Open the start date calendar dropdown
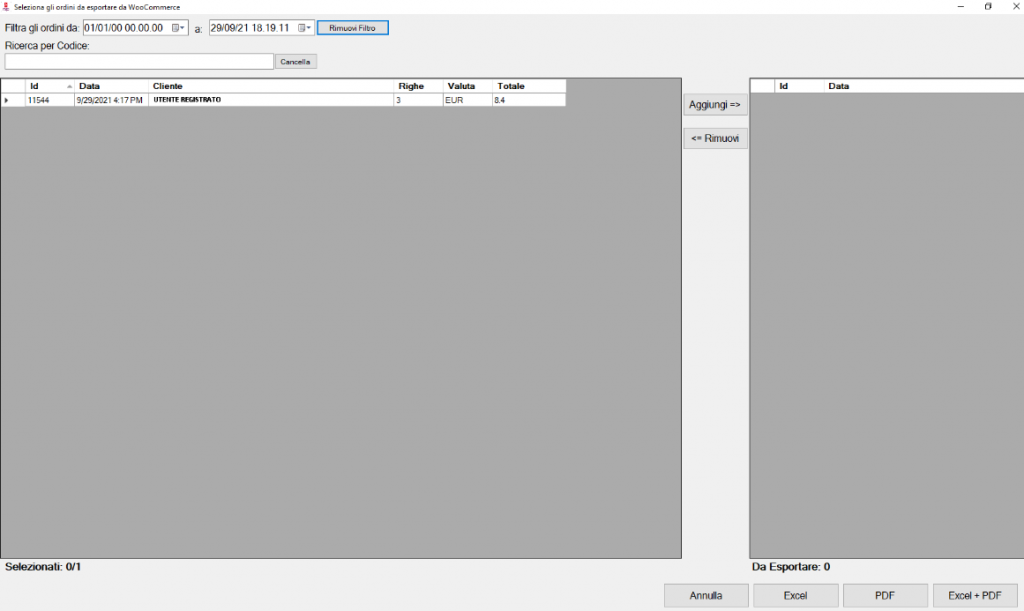The height and width of the screenshot is (611, 1024). pos(178,28)
